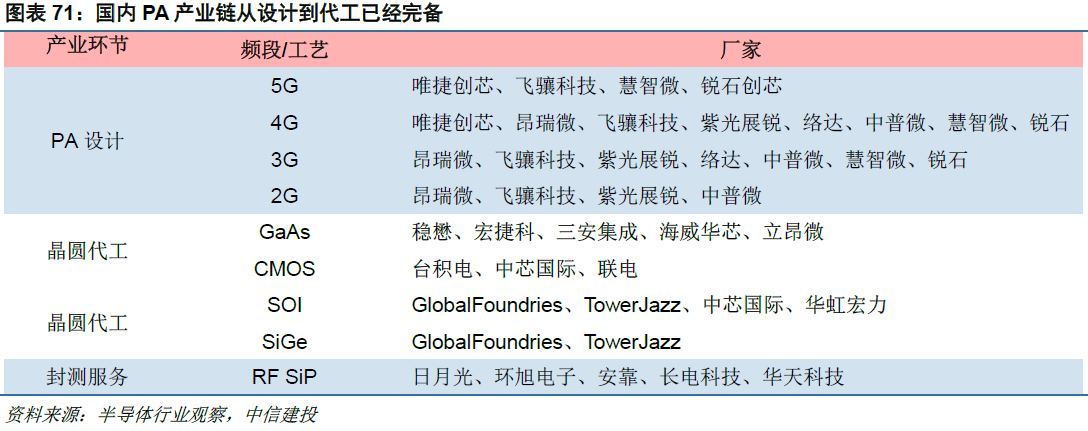Click "络达" in the 4G row
This screenshot has height=431, width=1088.
click(x=824, y=123)
